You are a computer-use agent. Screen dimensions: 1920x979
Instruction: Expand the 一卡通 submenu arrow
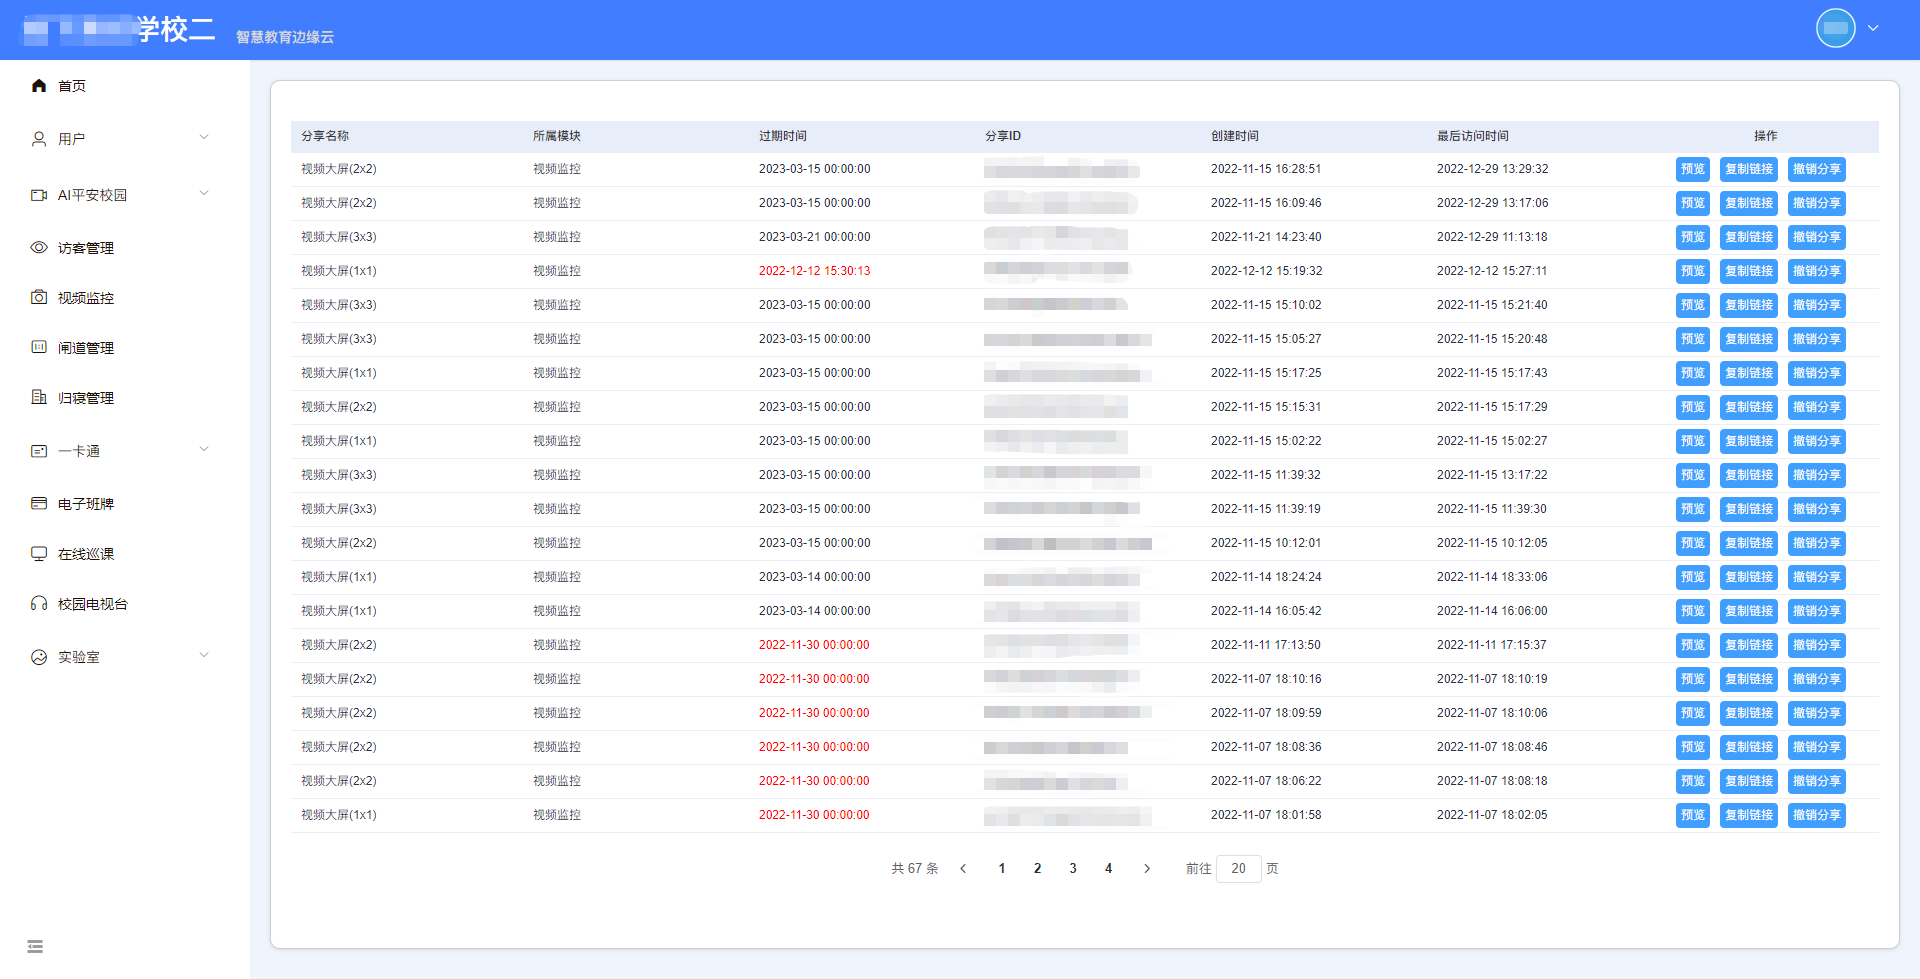[204, 450]
